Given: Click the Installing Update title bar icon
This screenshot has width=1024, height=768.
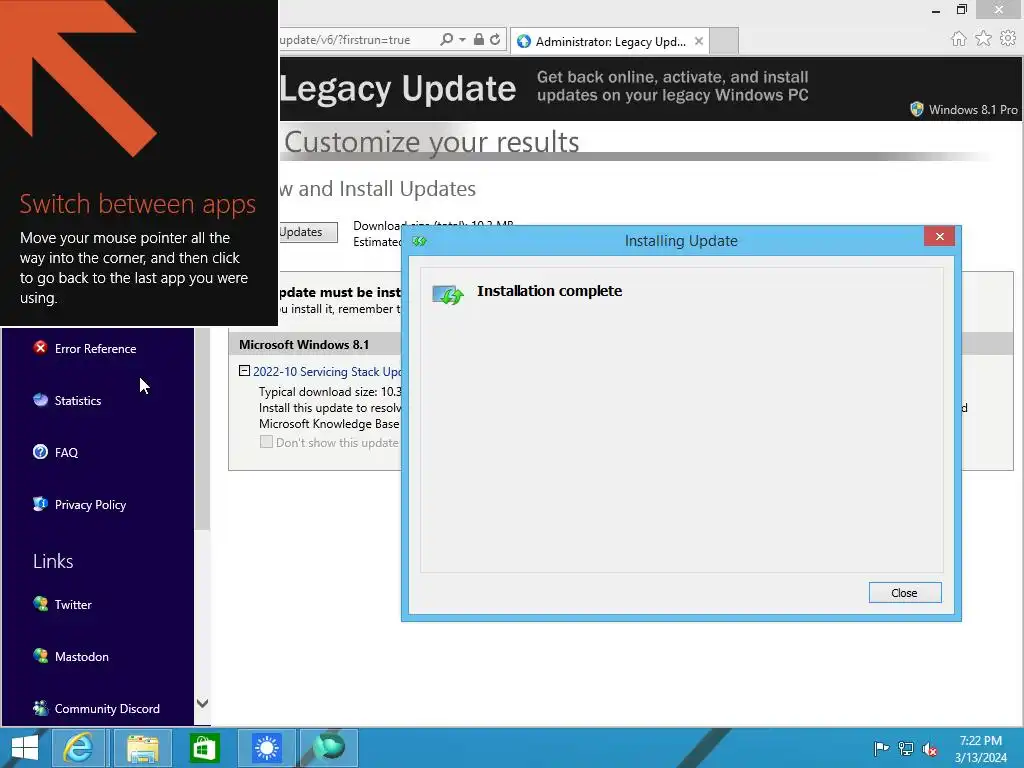Looking at the screenshot, I should tap(419, 241).
